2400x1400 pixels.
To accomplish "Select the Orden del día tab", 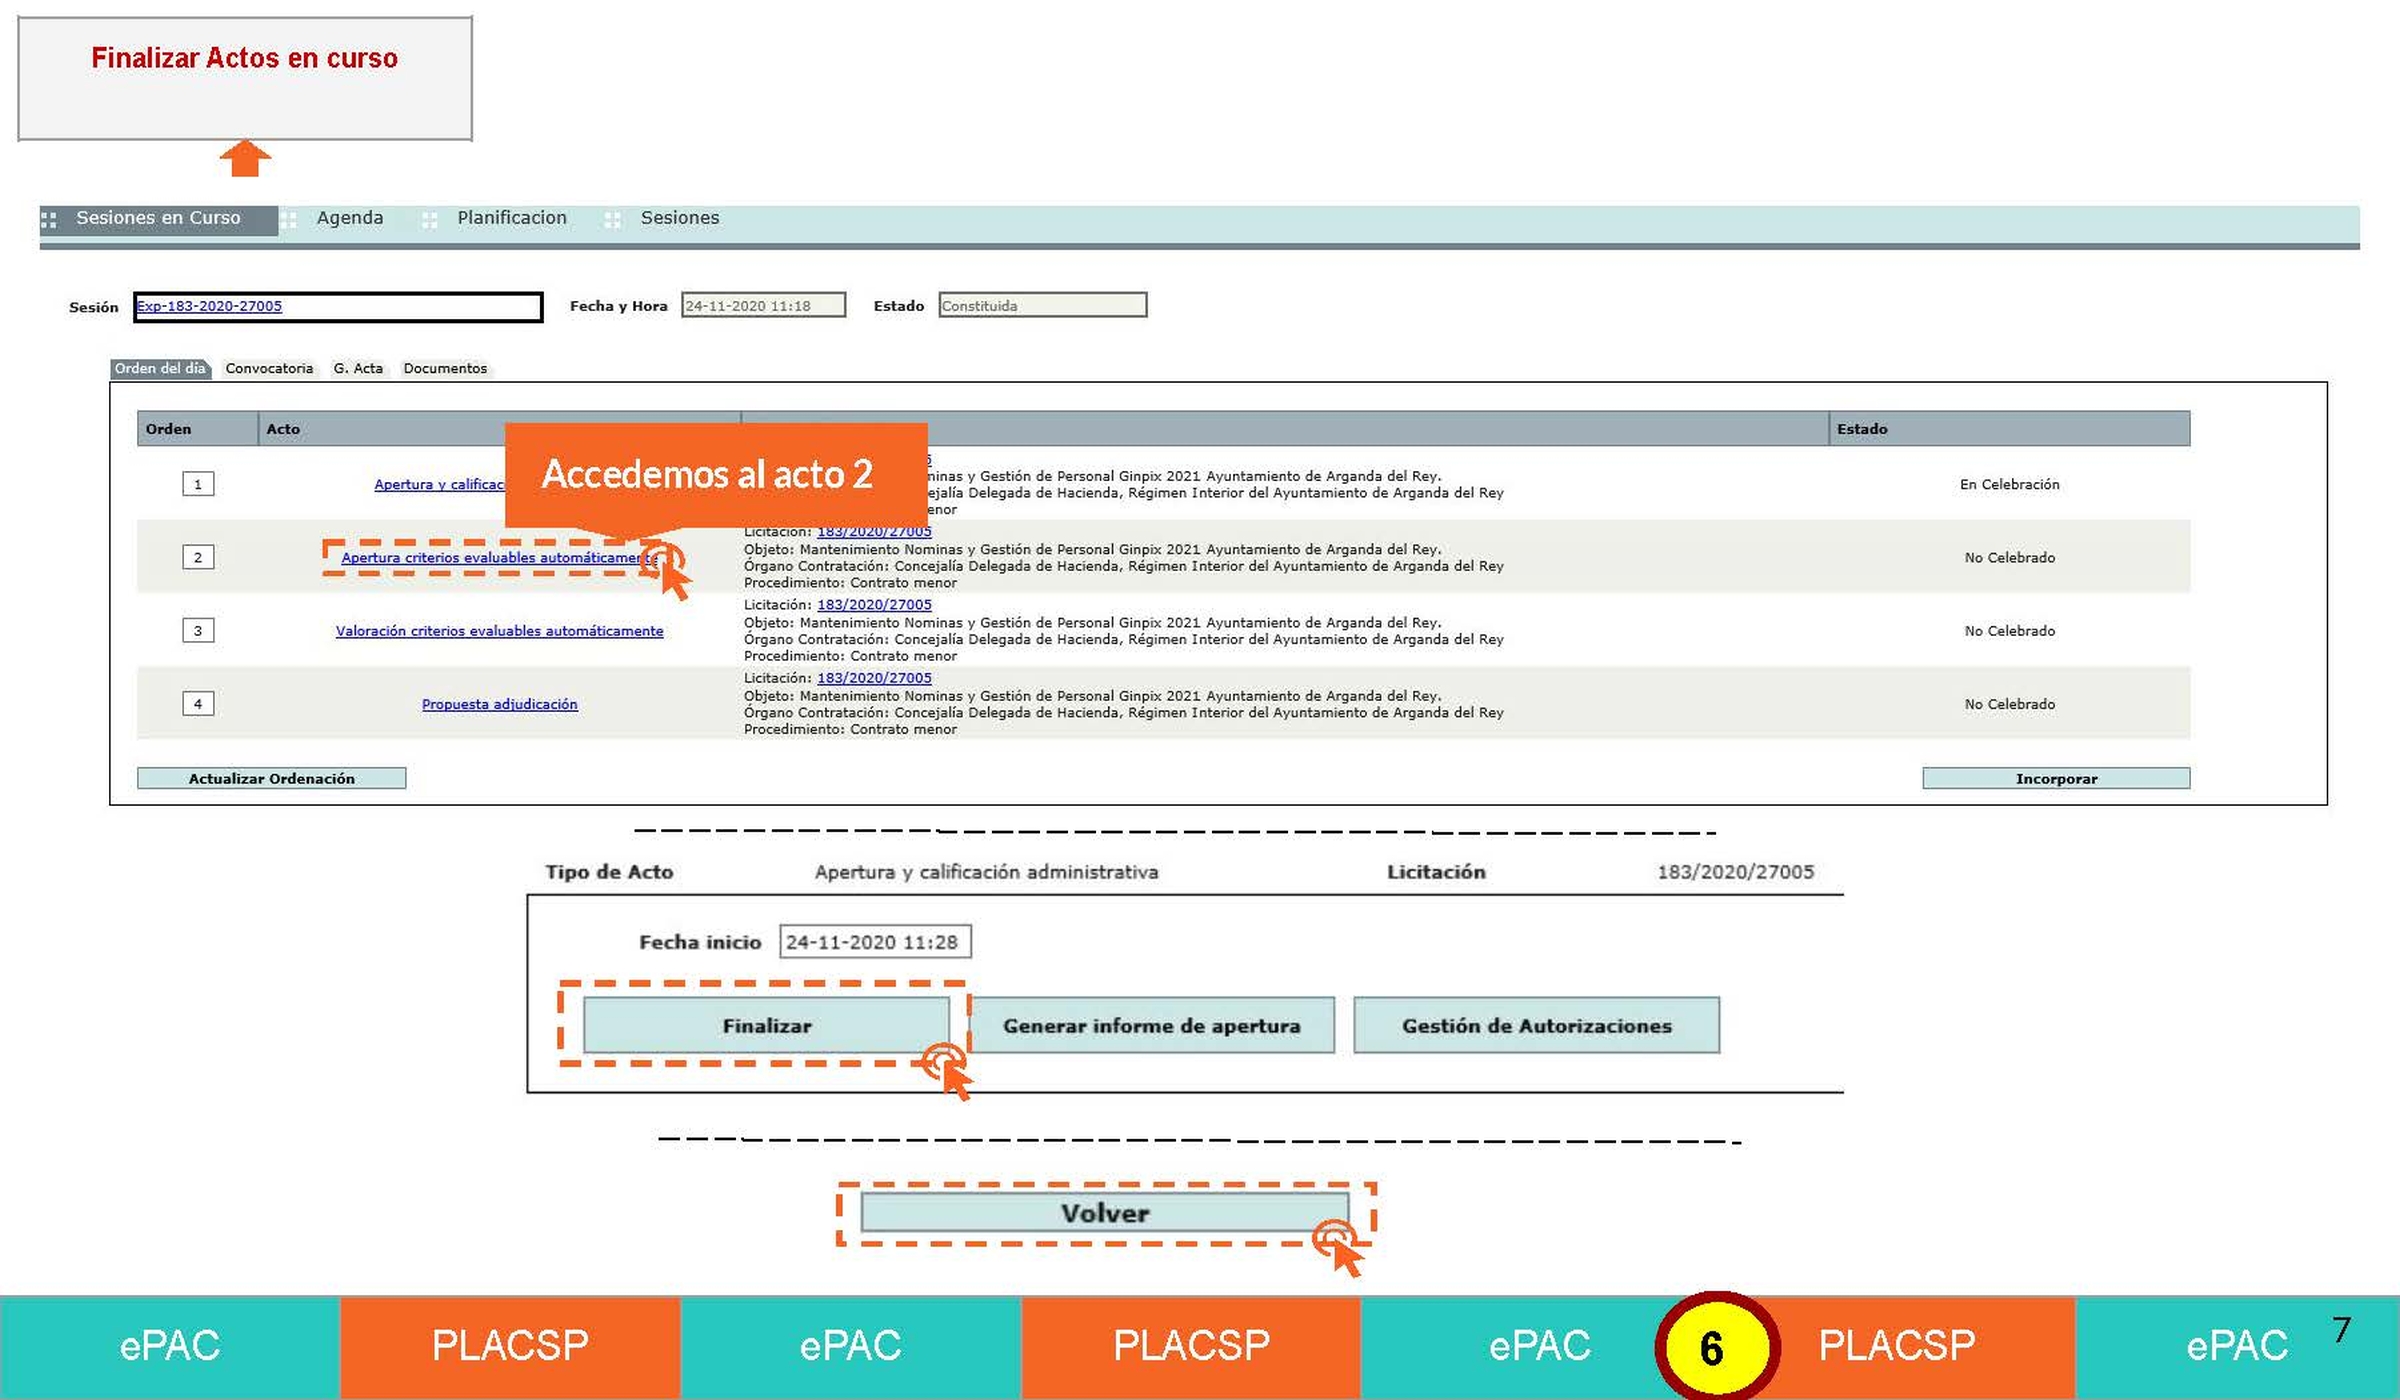I will click(x=160, y=368).
